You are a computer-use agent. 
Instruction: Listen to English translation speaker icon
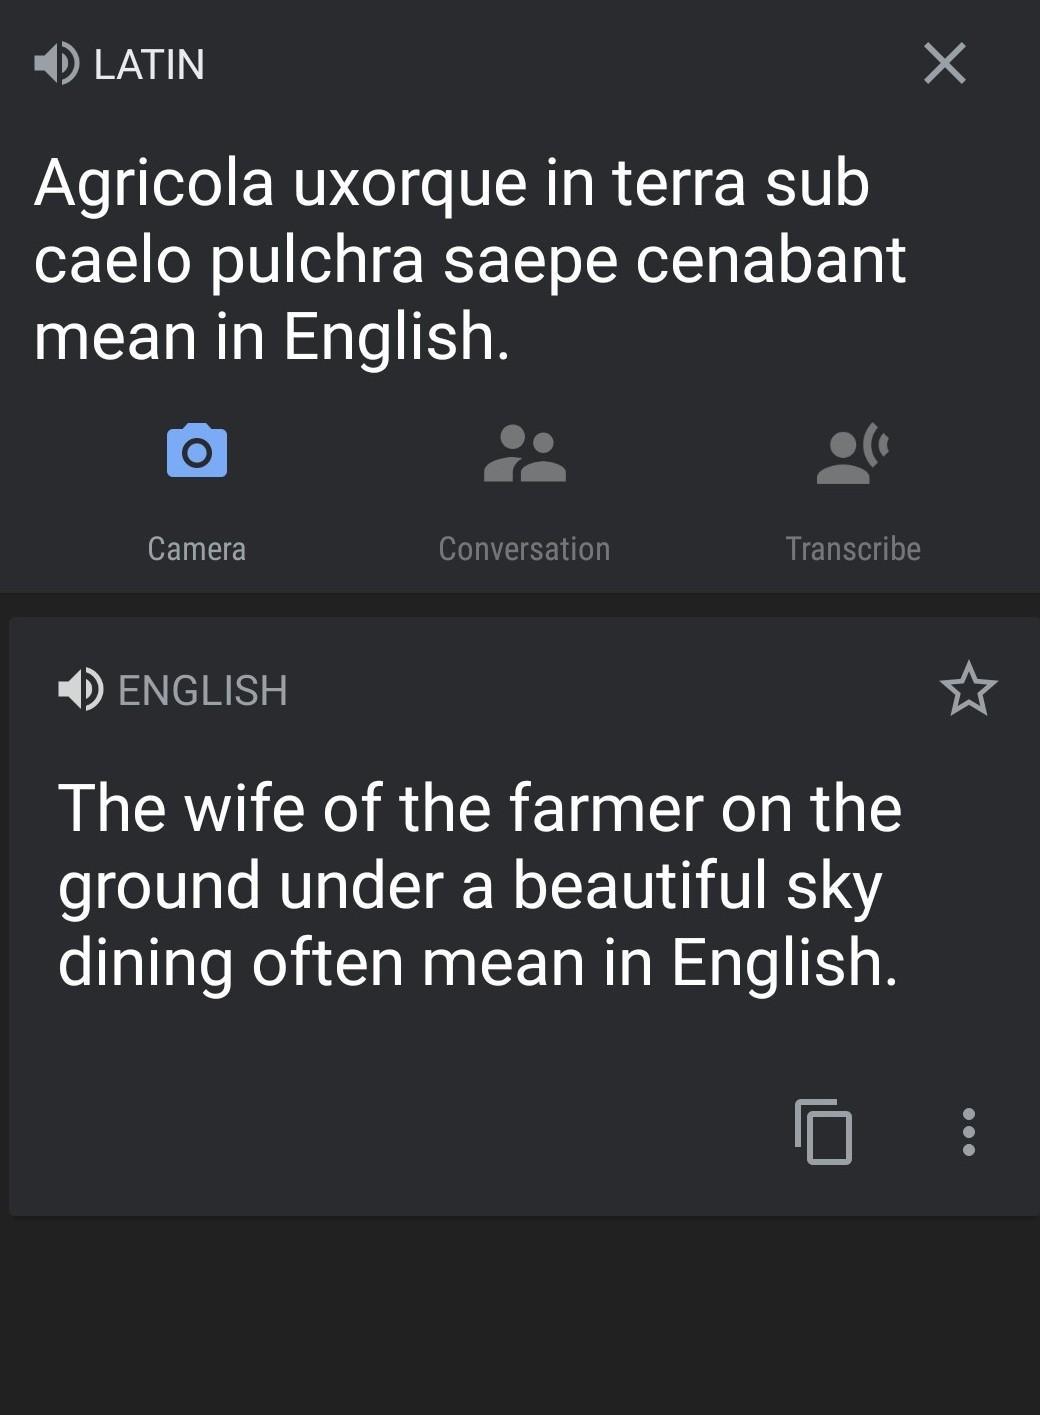click(80, 689)
